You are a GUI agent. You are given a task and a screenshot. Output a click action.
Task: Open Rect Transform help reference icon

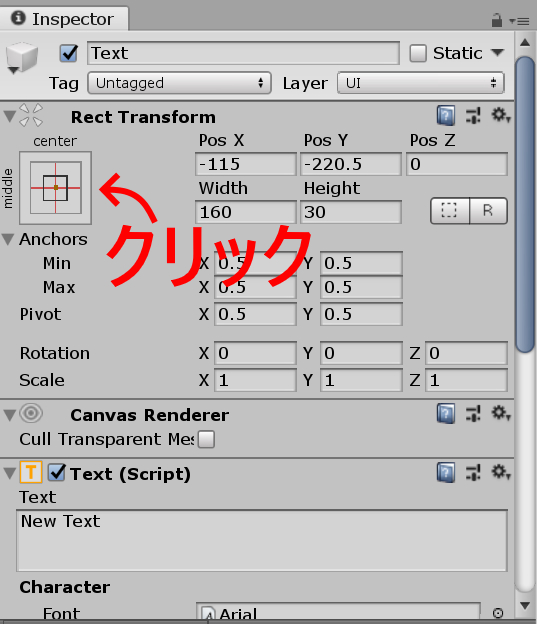click(446, 116)
